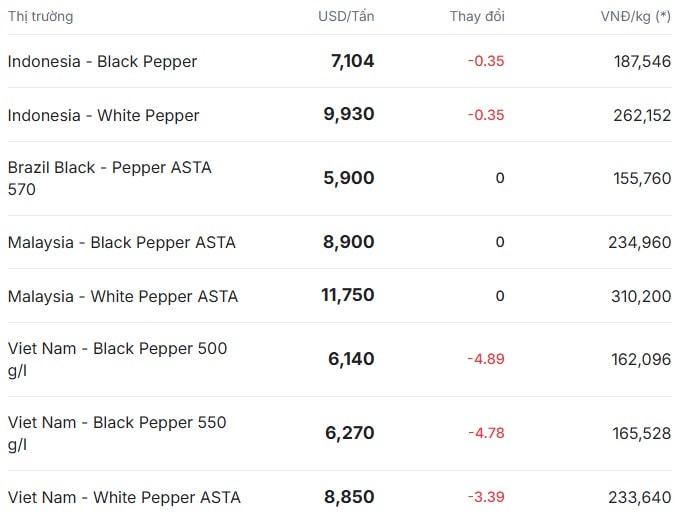Click the VNĐ/kg (*) column header
This screenshot has height=518, width=679.
tap(635, 16)
